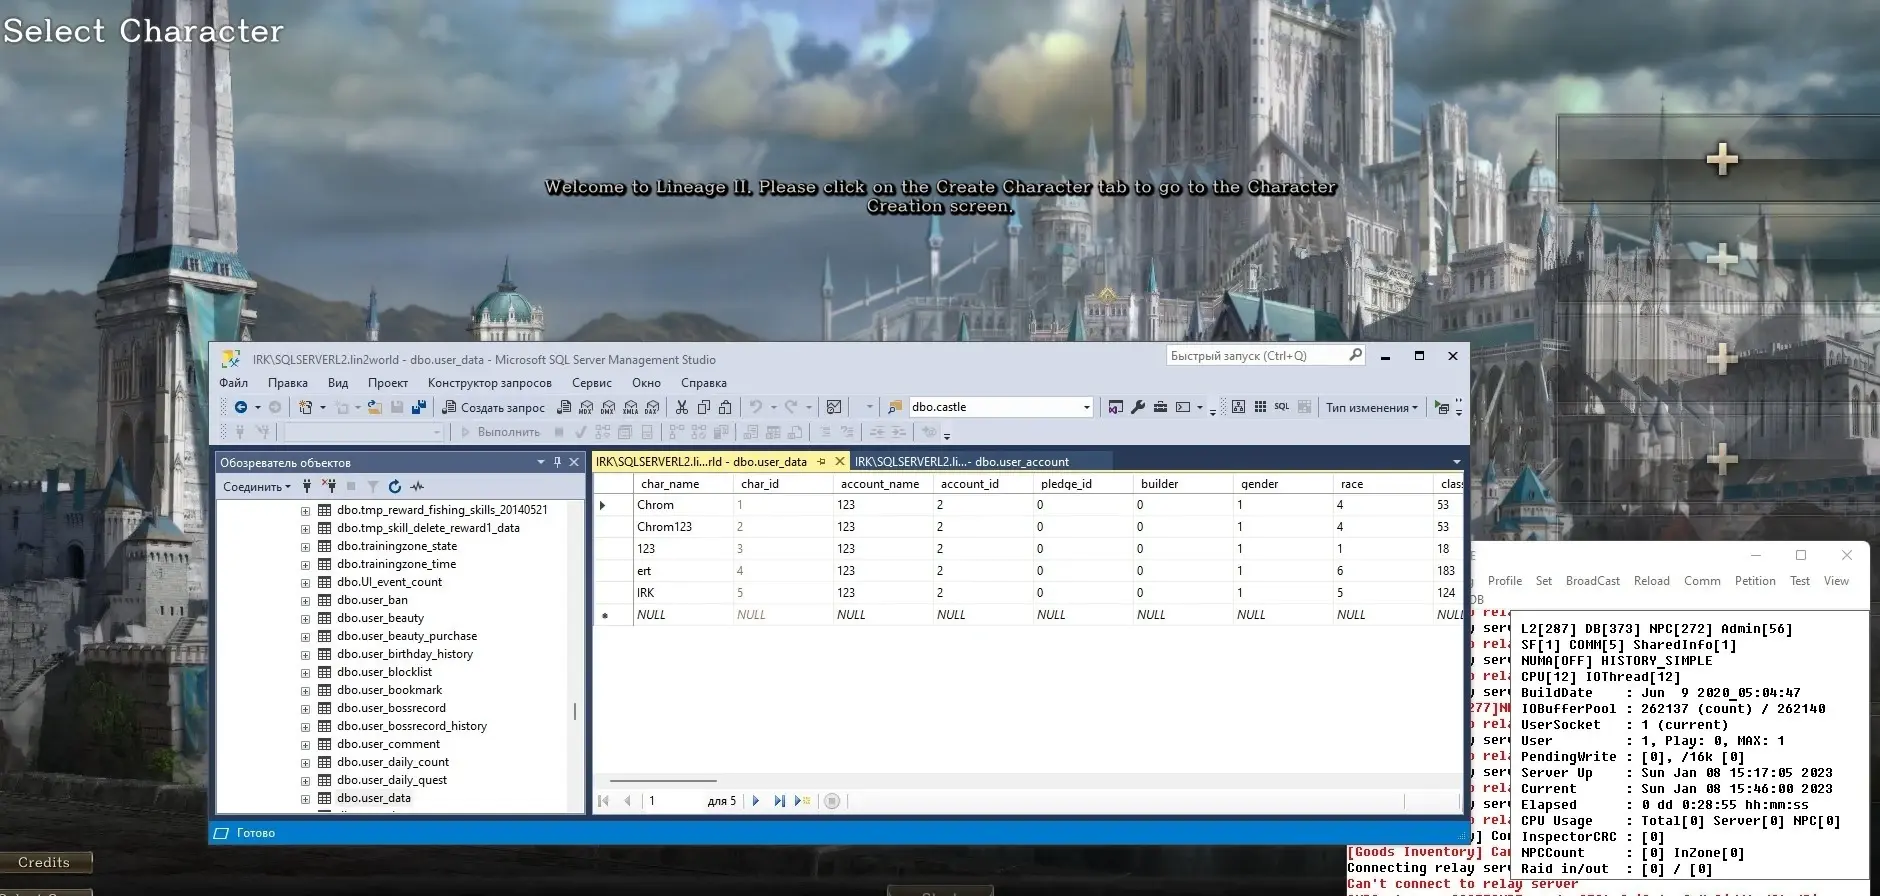Click the Activity Monitor icon in toolbar
This screenshot has width=1880, height=896.
[833, 407]
